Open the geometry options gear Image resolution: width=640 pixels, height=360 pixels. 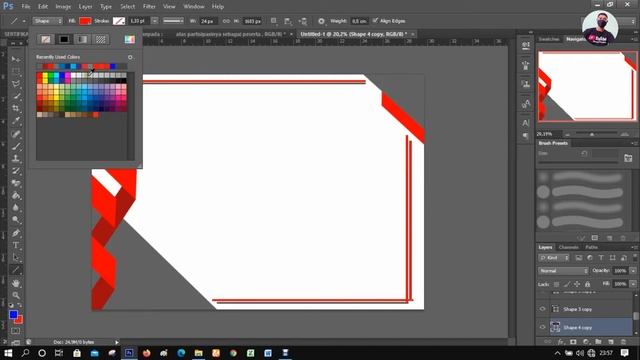(321, 21)
